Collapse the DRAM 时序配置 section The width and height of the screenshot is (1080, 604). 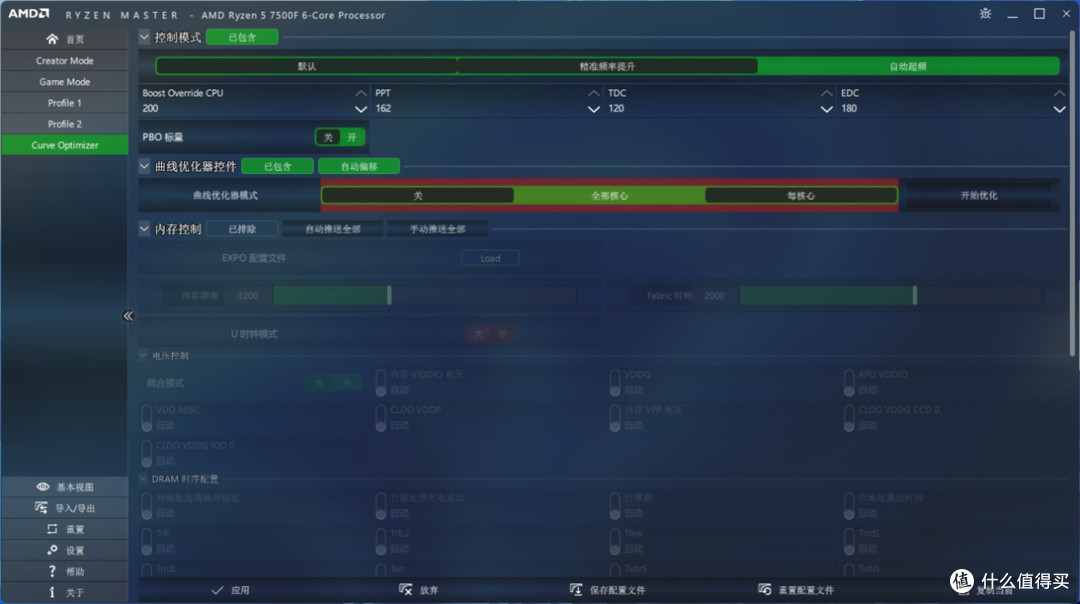[x=143, y=479]
